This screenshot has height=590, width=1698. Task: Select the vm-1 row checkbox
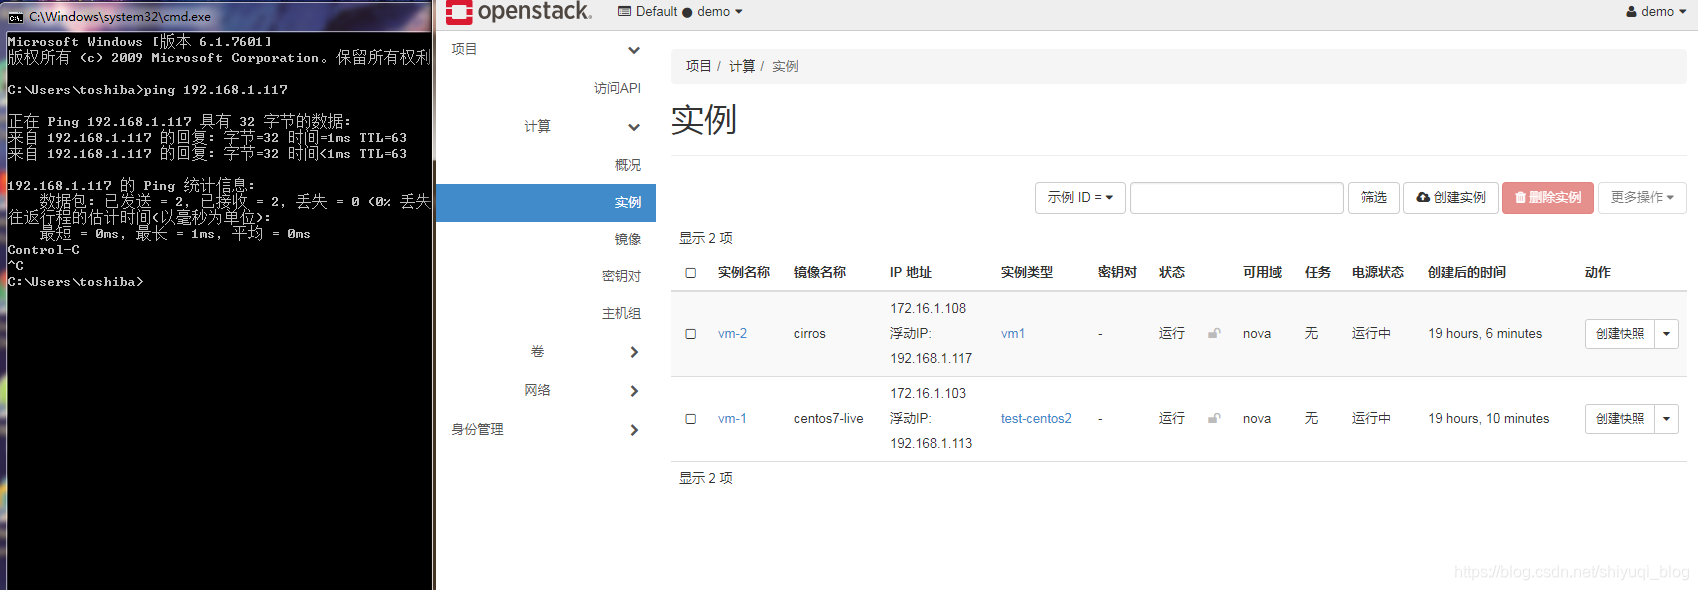point(690,419)
